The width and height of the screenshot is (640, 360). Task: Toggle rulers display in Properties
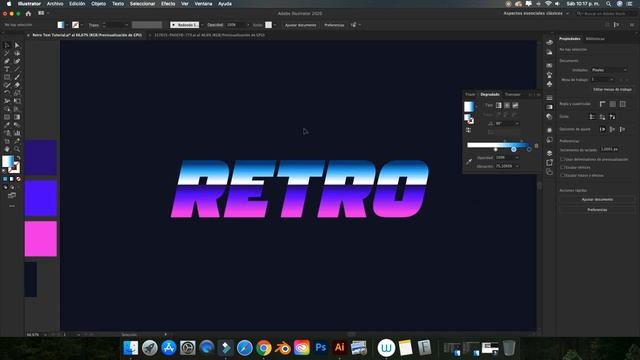click(602, 104)
